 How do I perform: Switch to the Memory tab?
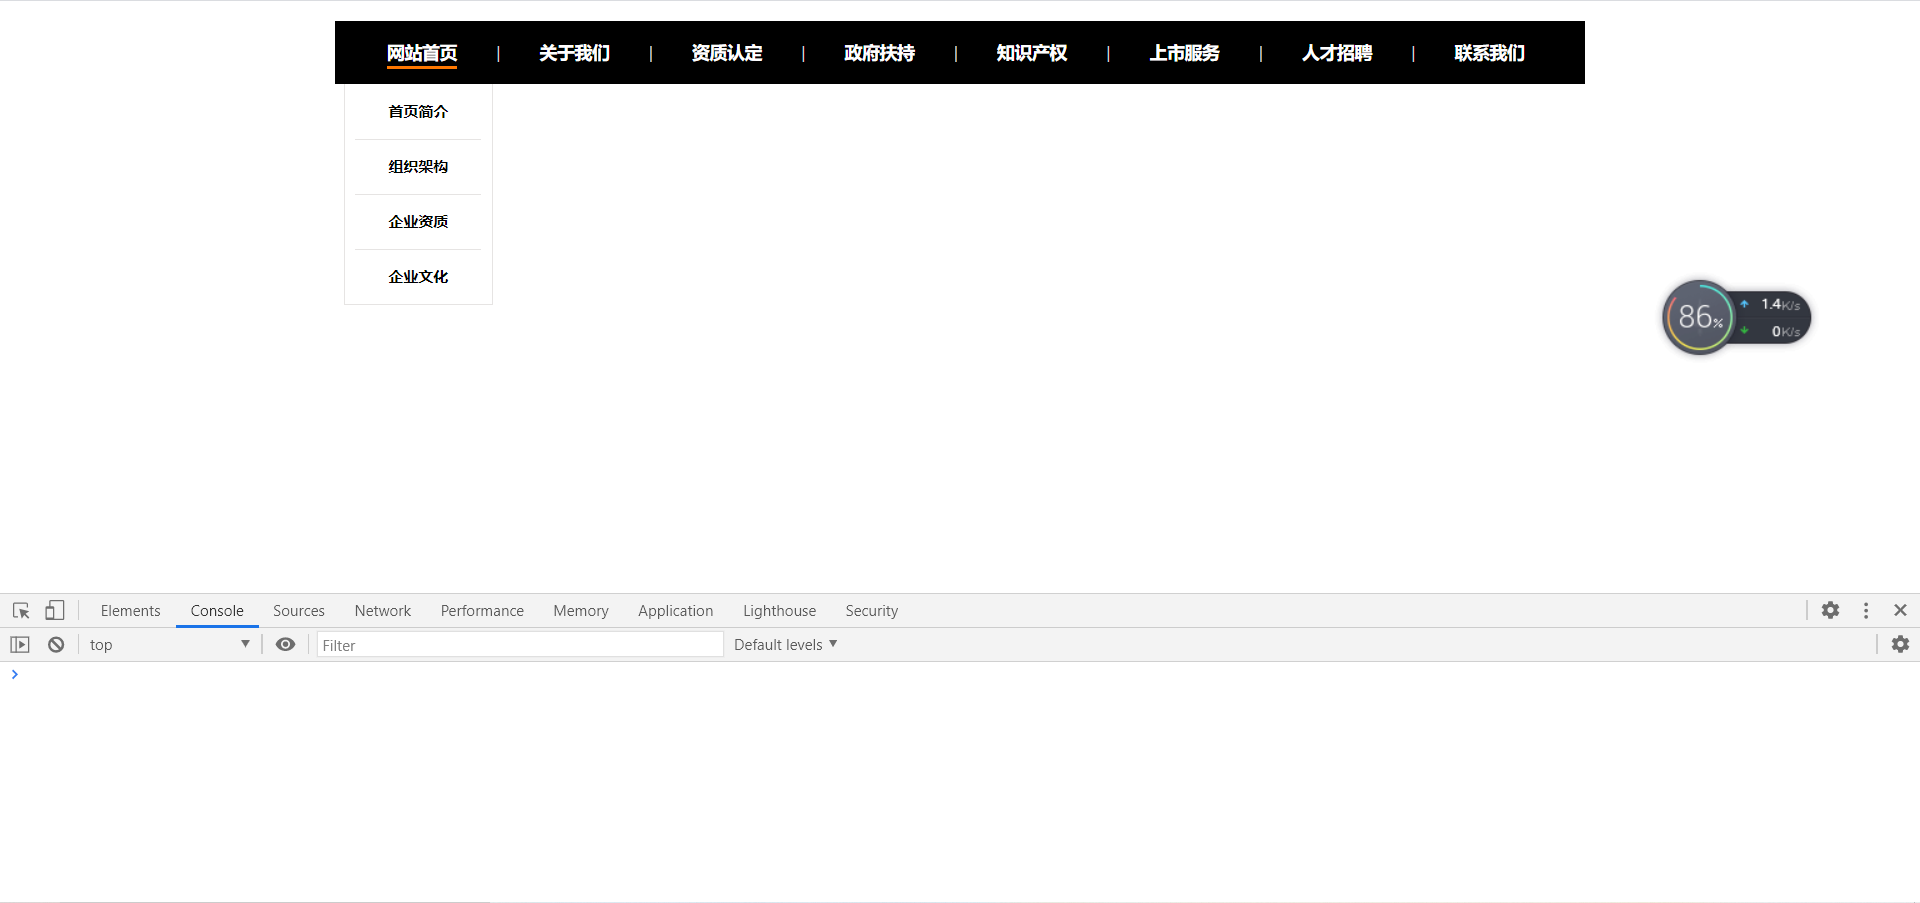(x=581, y=611)
